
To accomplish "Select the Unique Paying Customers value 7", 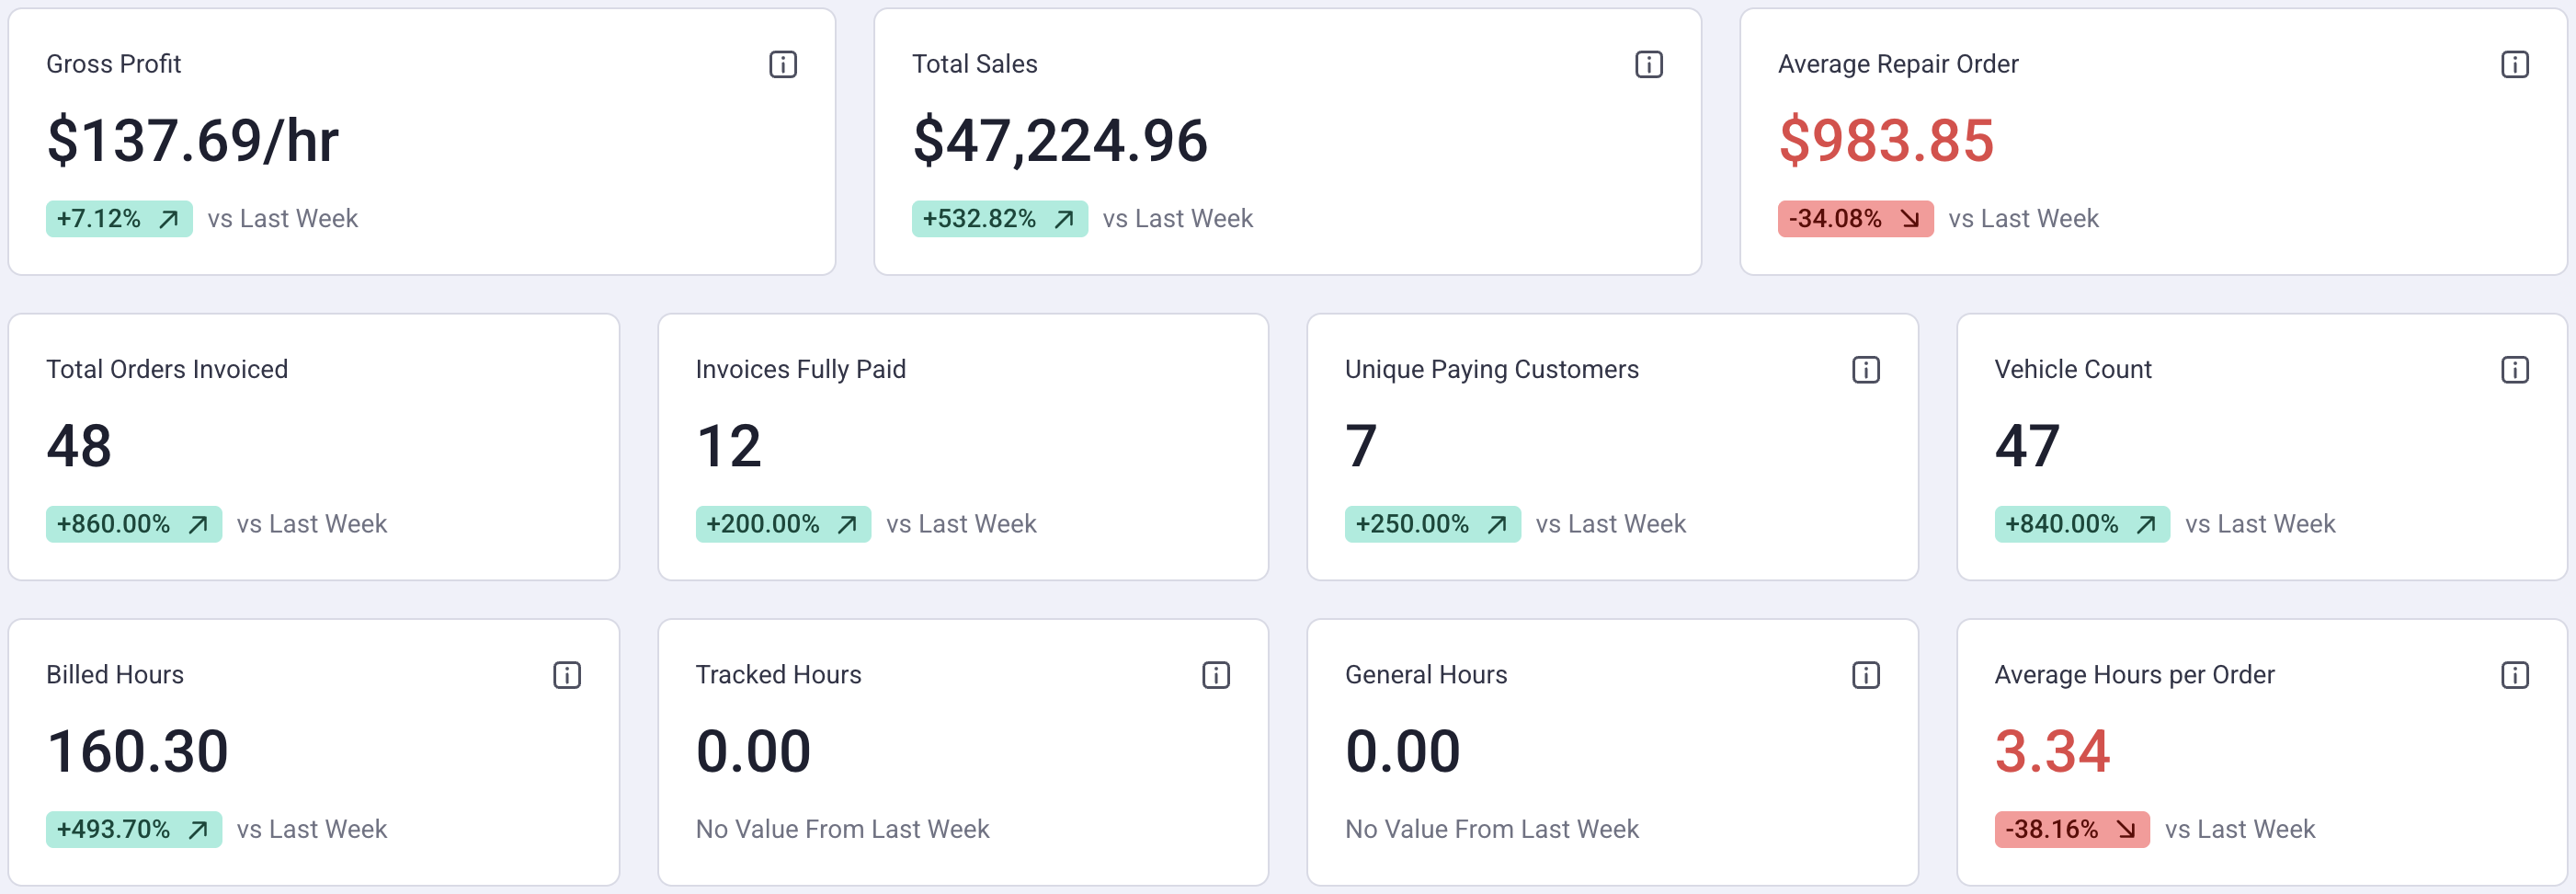I will click(1361, 446).
